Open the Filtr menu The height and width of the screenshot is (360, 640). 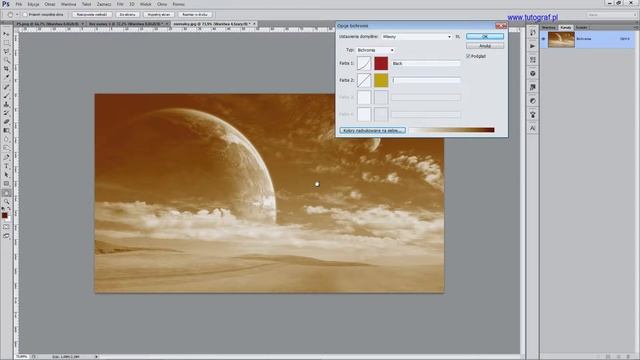[x=120, y=4]
